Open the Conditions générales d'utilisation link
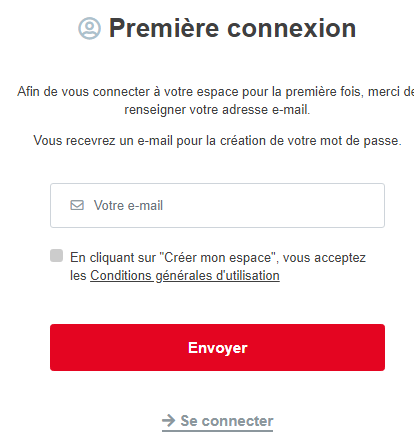 185,276
